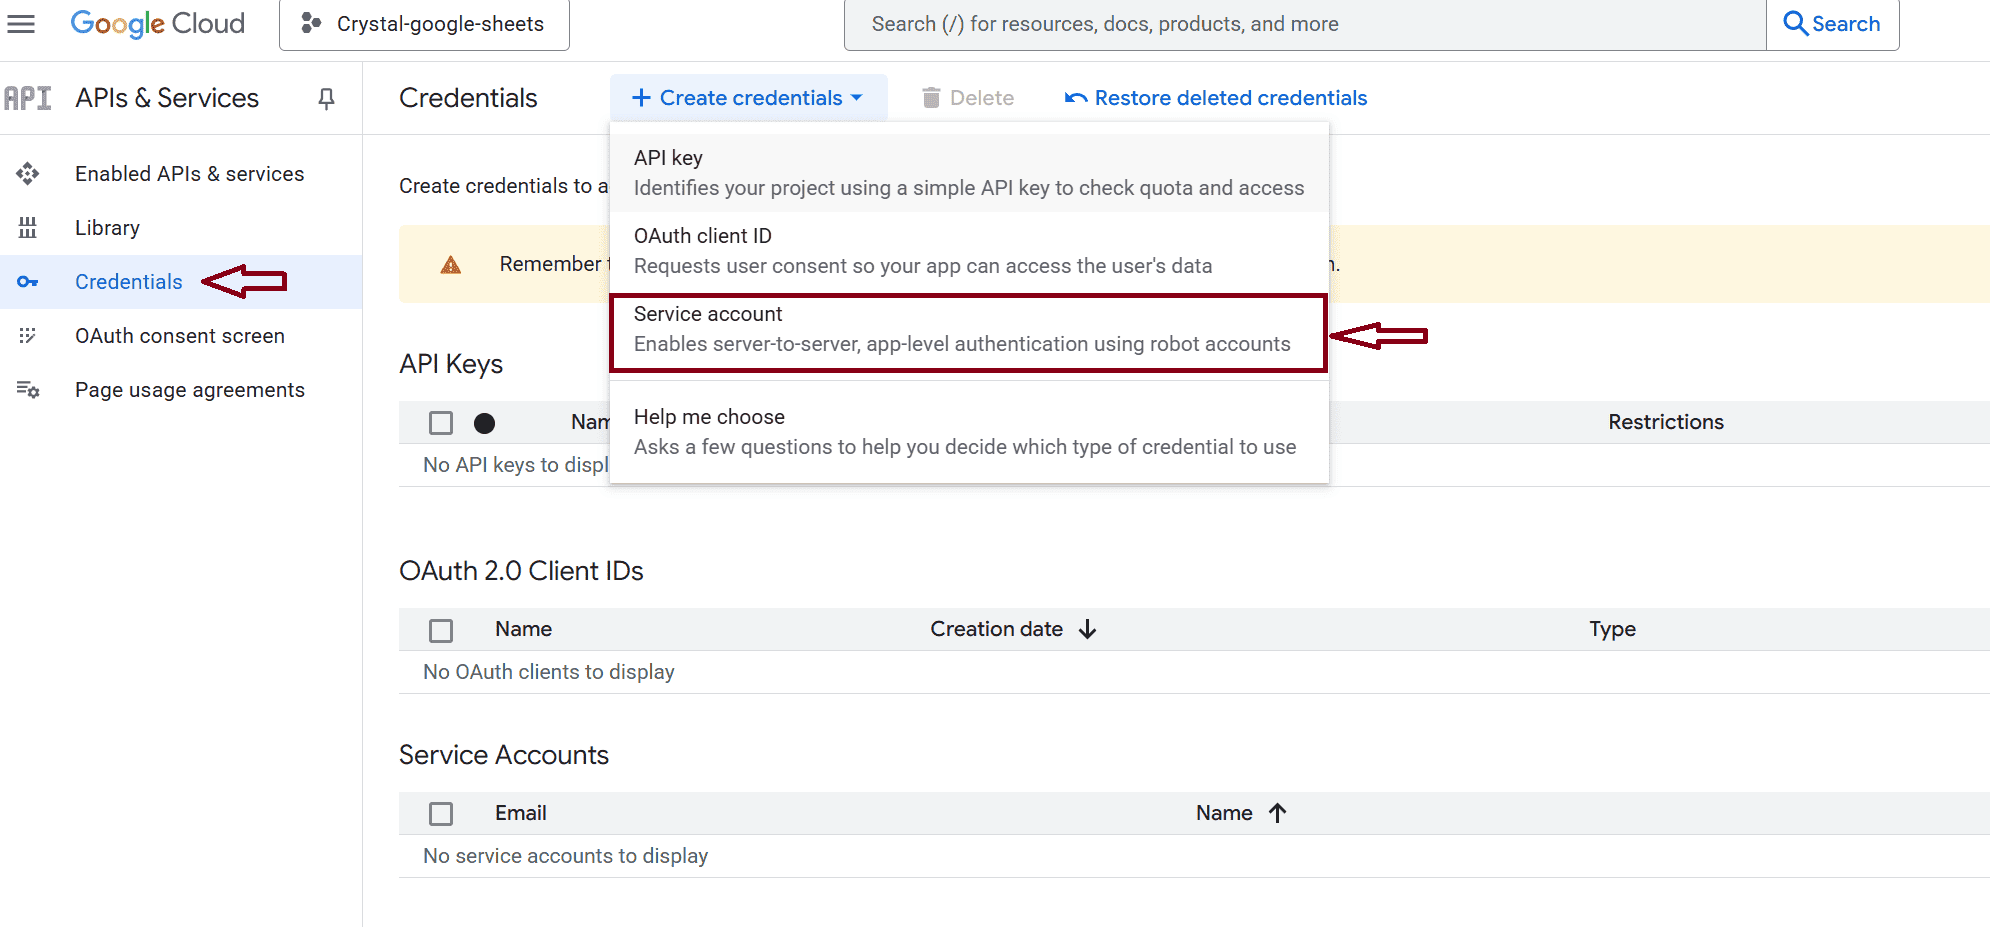Screen dimensions: 1990x927
Task: Sort by Creation date column
Action: tap(996, 629)
